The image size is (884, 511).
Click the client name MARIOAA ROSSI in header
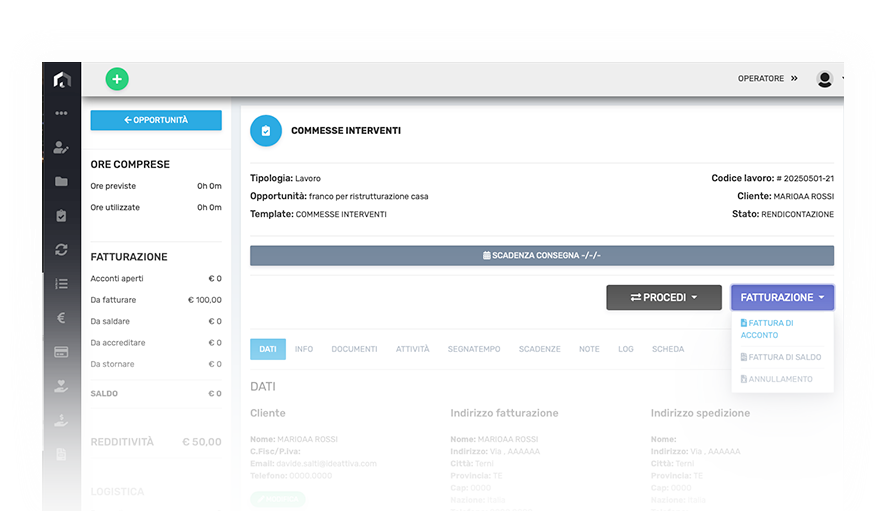tap(803, 196)
